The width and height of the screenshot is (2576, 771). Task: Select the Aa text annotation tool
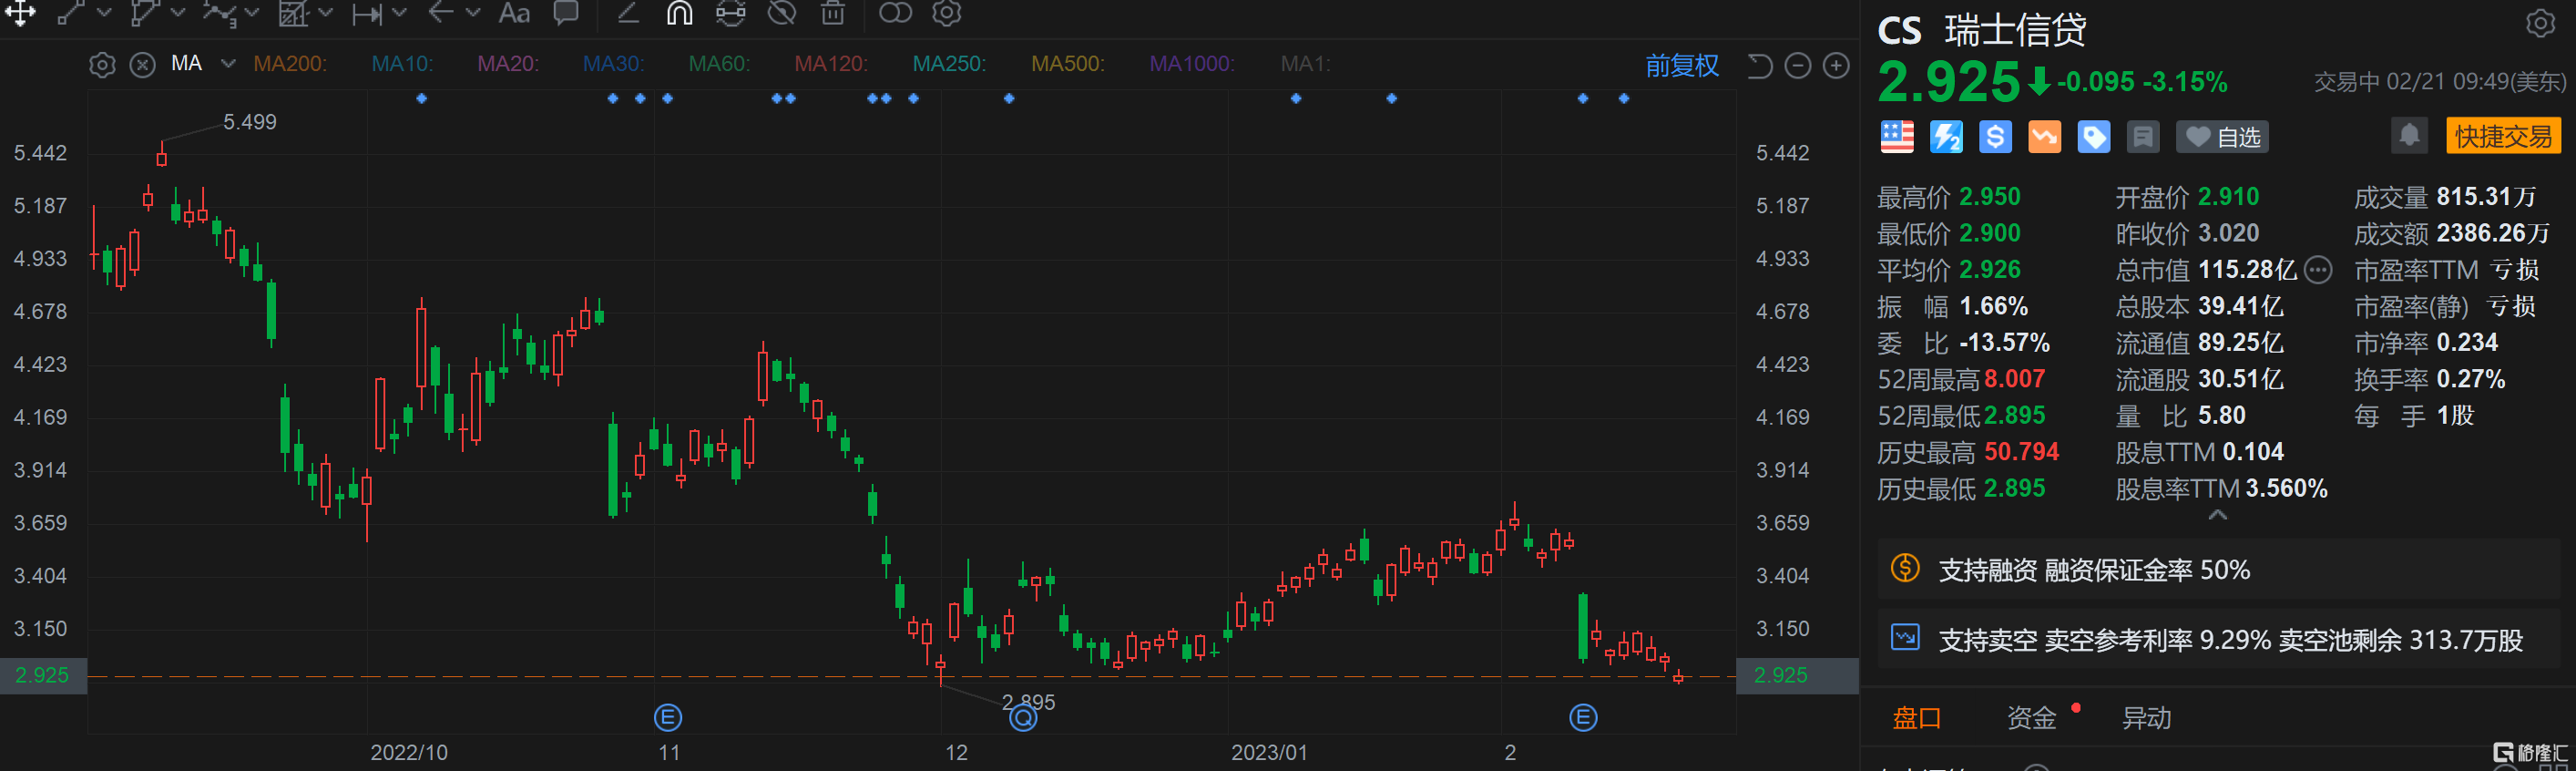514,12
